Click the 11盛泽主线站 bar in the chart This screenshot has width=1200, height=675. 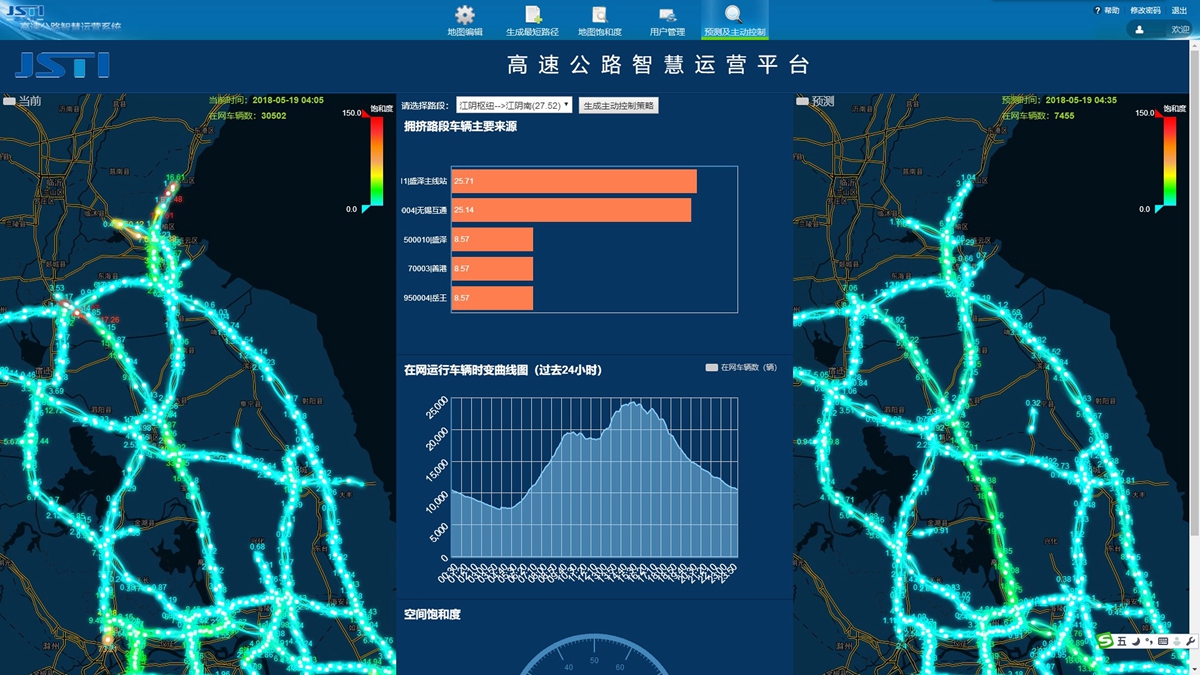click(x=574, y=181)
